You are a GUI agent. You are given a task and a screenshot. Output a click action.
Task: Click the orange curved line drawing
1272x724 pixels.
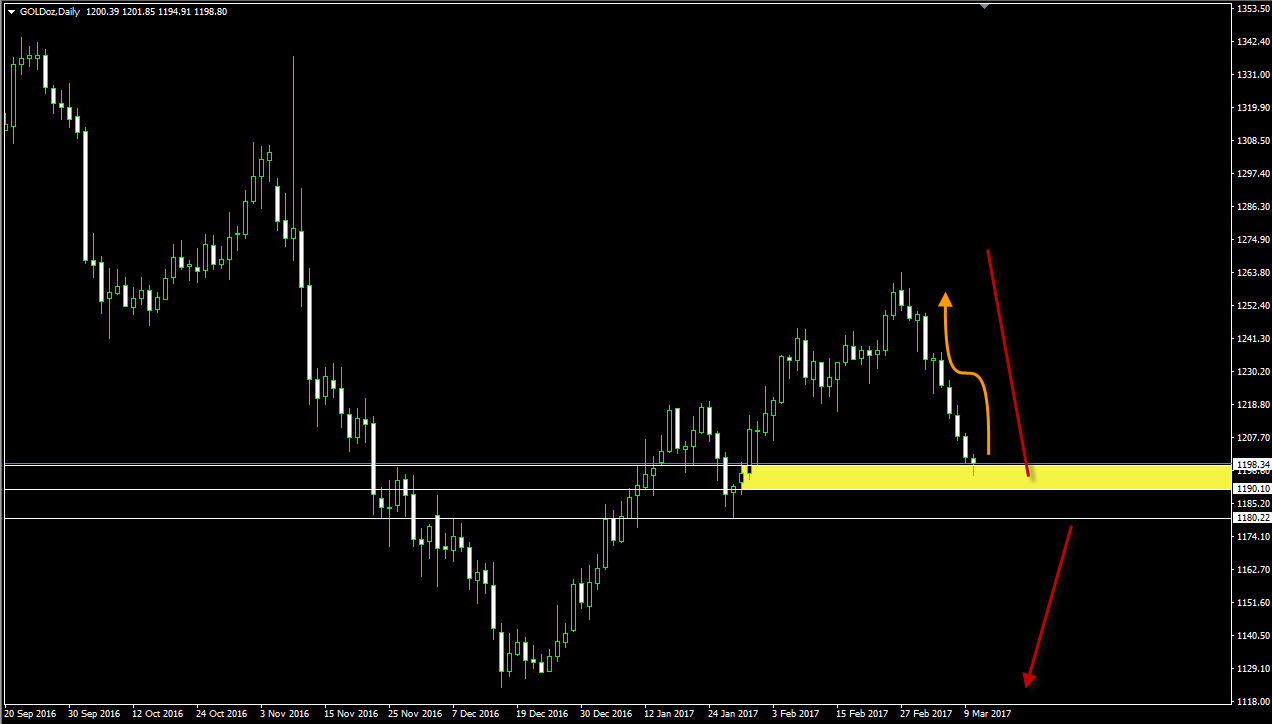970,375
